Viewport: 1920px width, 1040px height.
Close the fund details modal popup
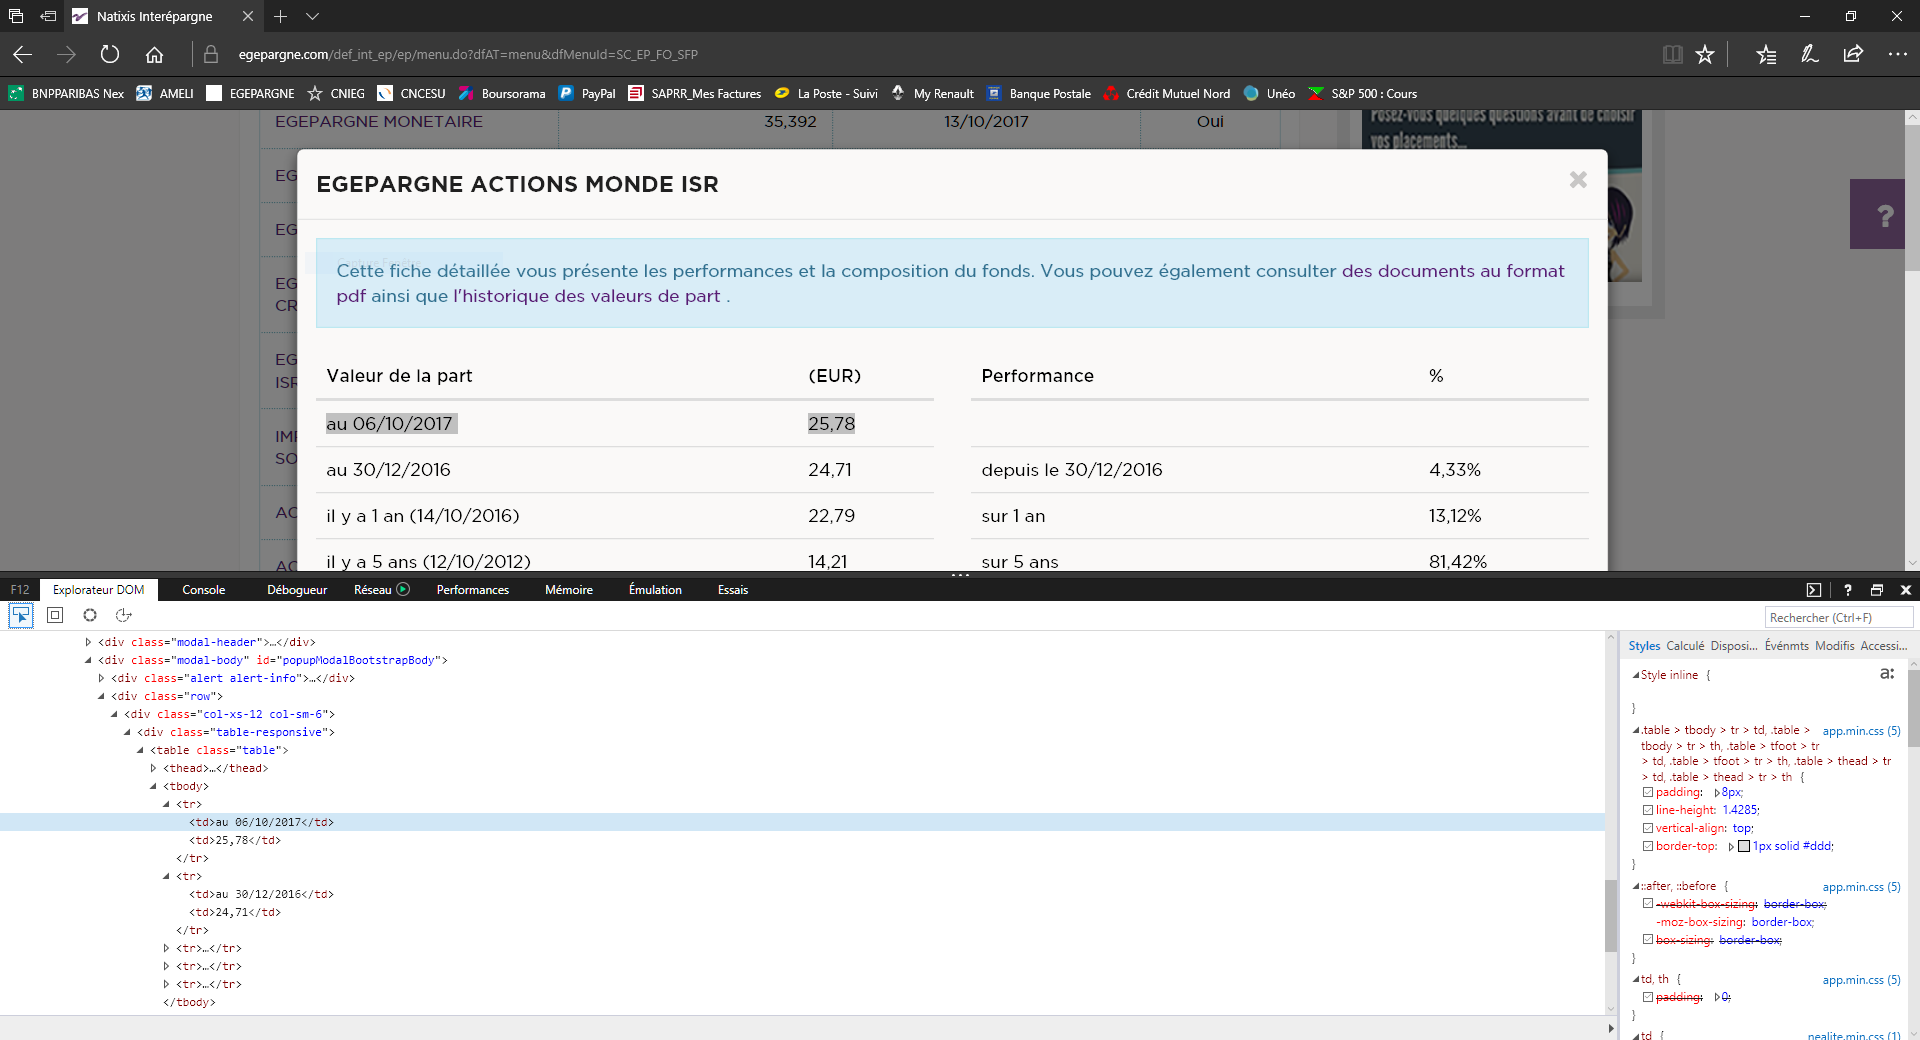[1577, 180]
